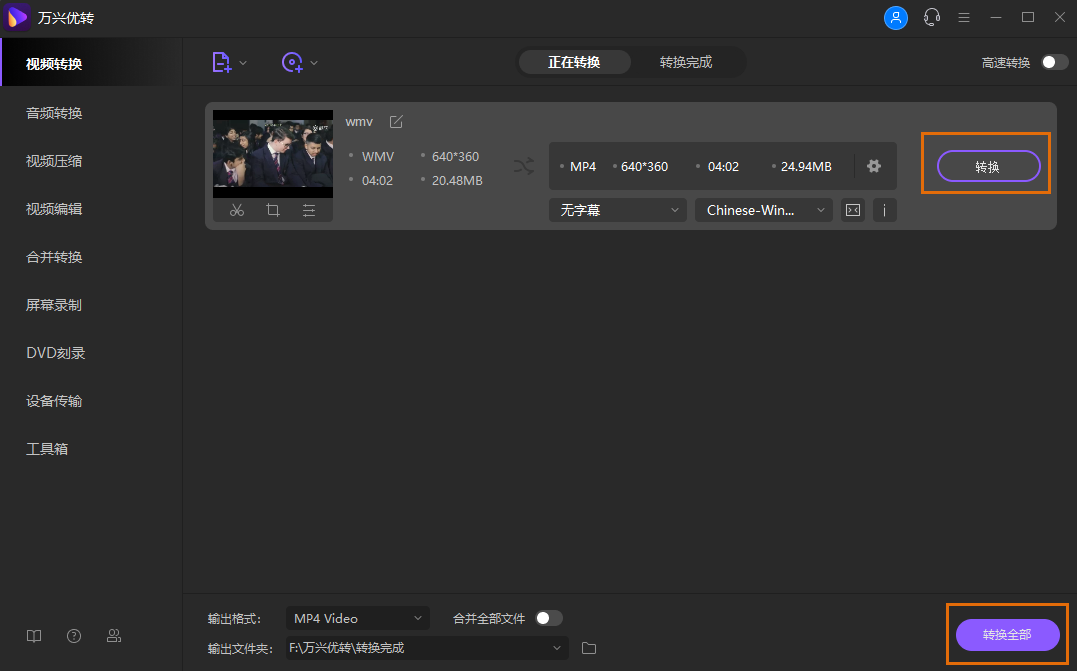
Task: Open the 无字幕 subtitle dropdown
Action: tap(617, 210)
